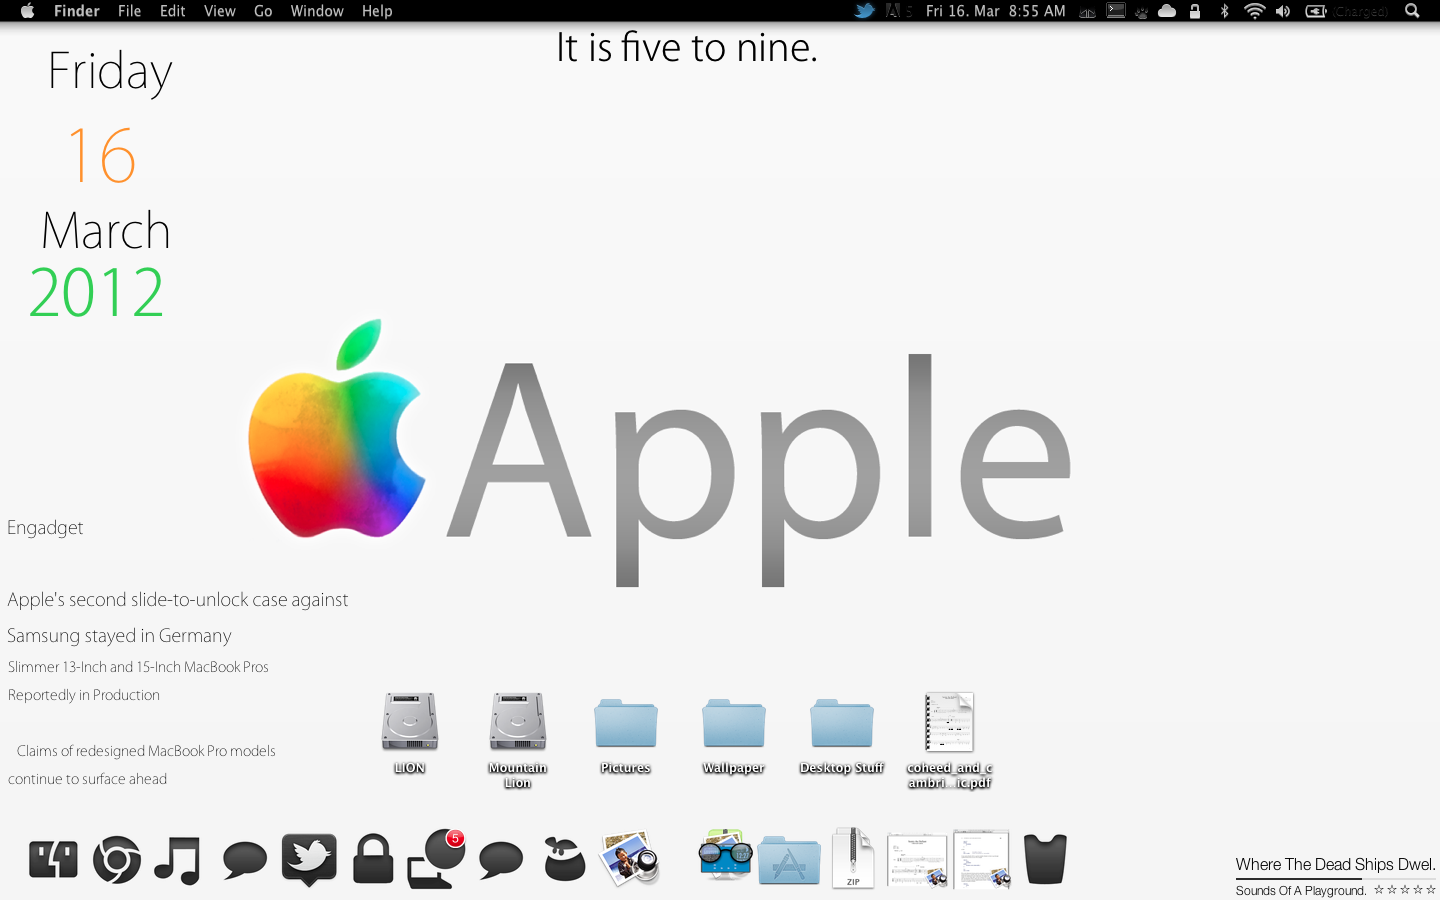Open the Window menu
Image resolution: width=1440 pixels, height=900 pixels.
[317, 11]
